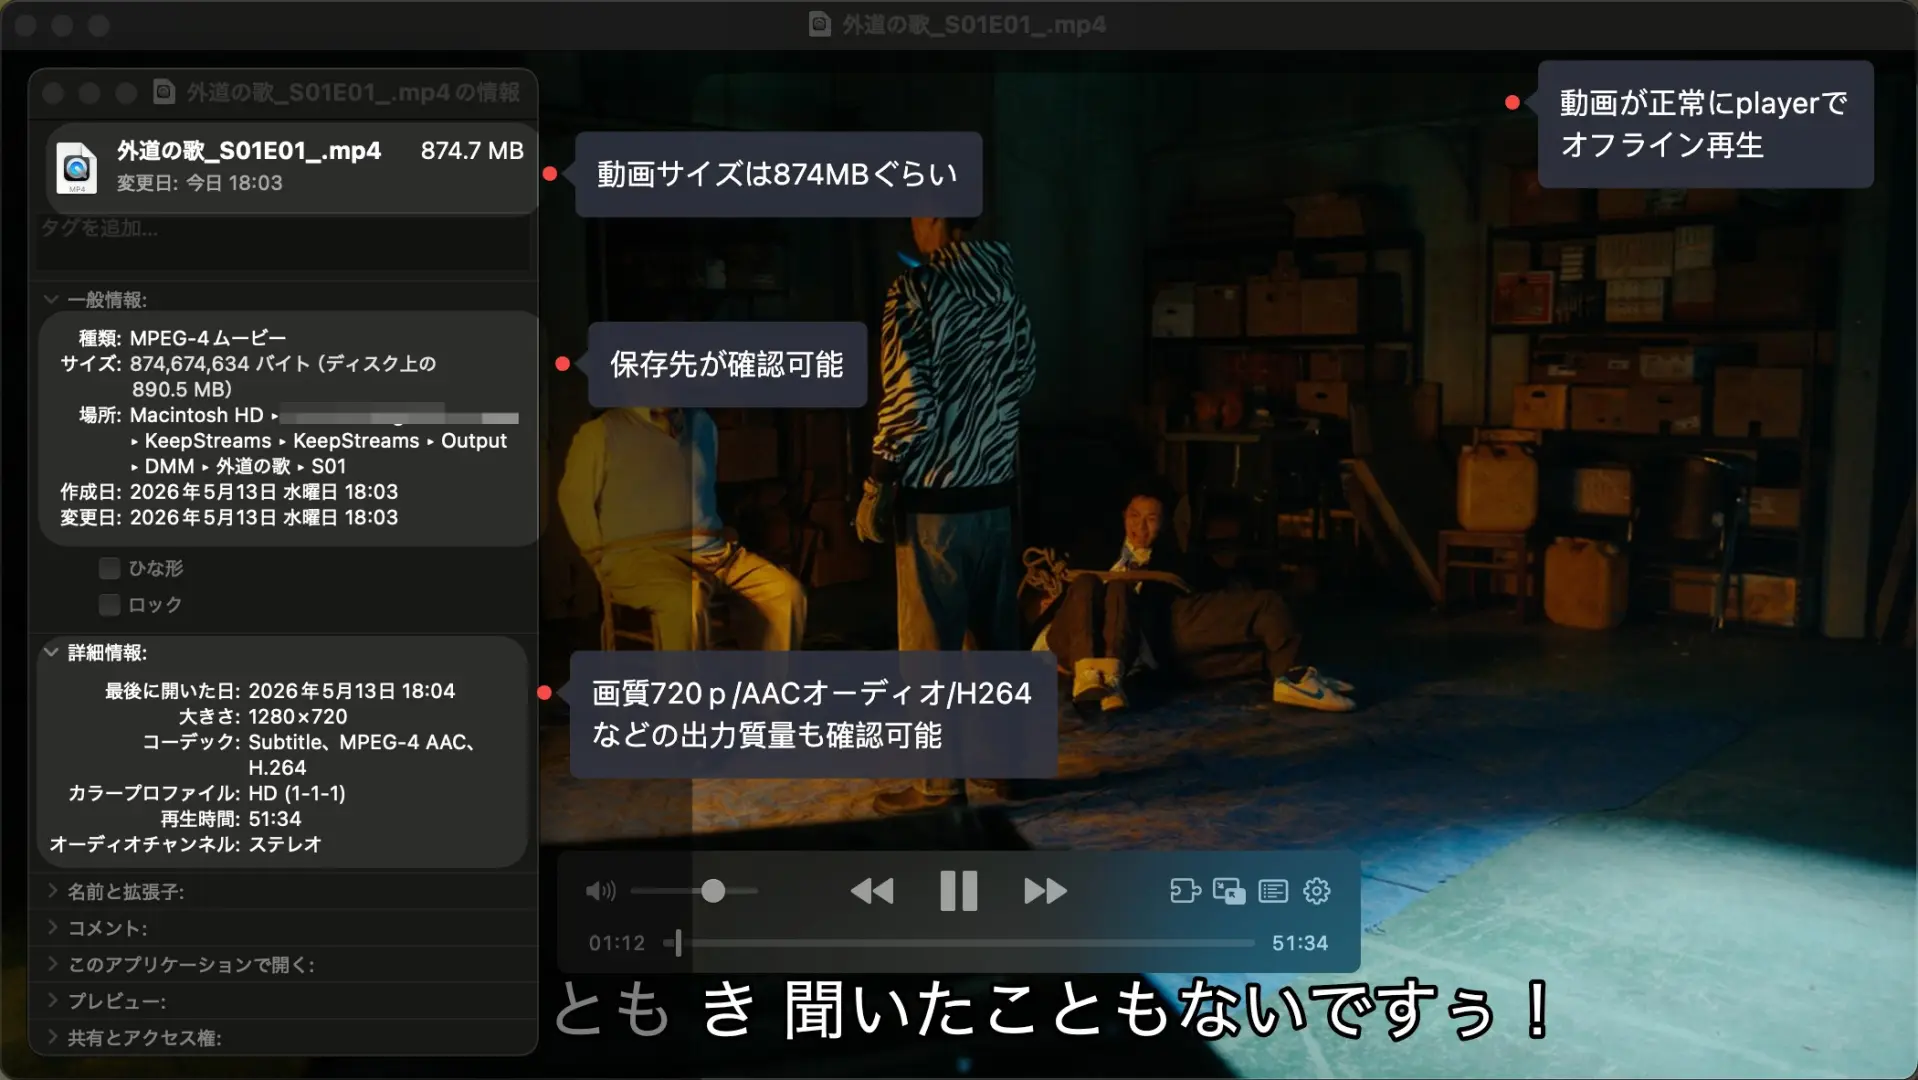Expand the 名前と拡張子 section

point(52,890)
